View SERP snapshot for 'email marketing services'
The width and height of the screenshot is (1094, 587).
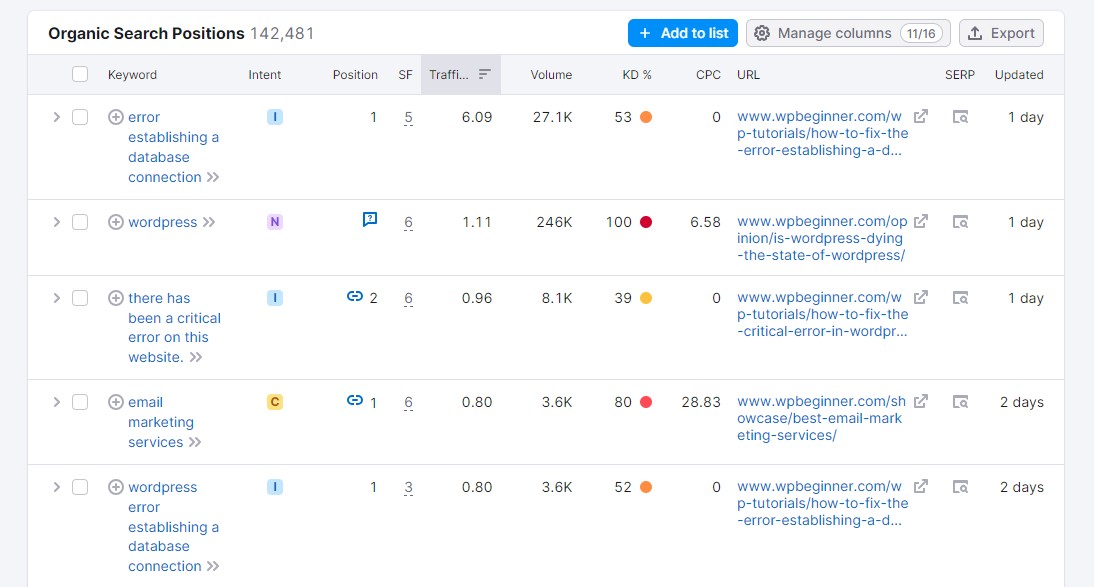pos(961,402)
